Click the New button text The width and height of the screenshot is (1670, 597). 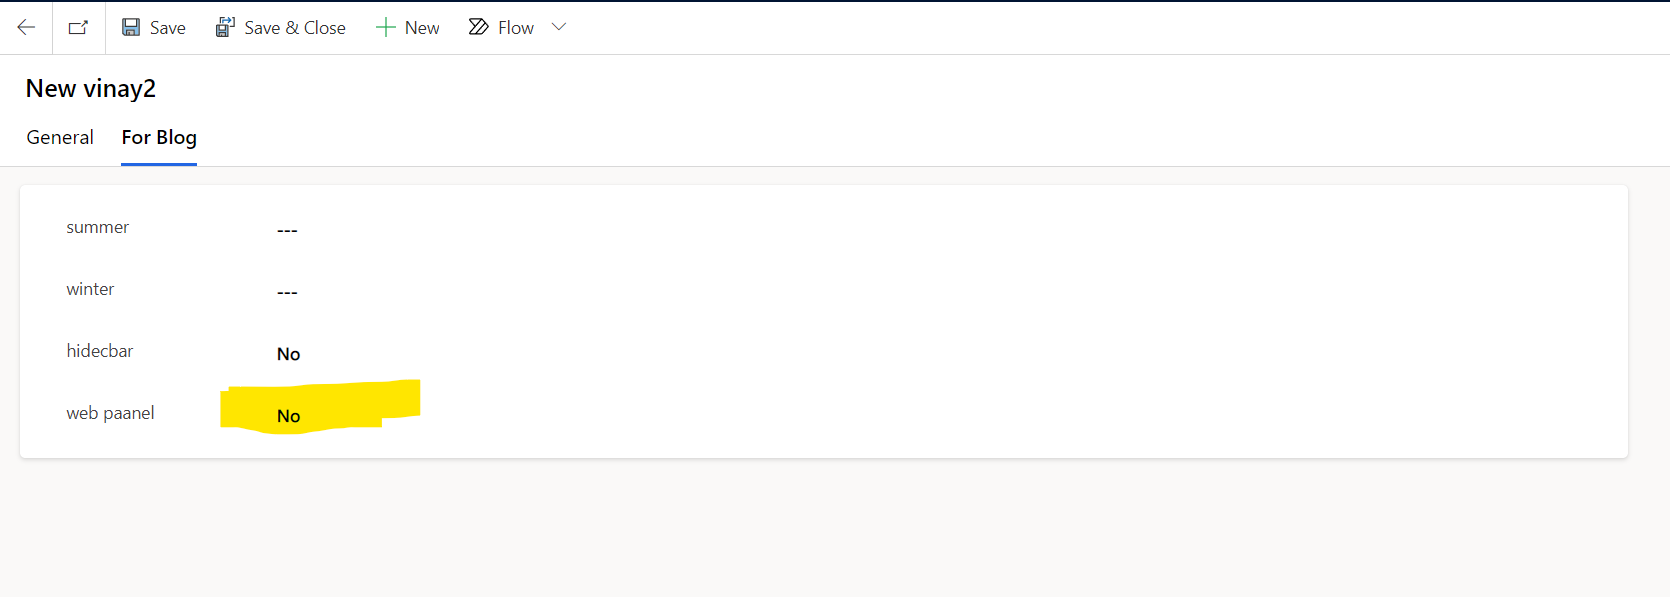pyautogui.click(x=422, y=28)
